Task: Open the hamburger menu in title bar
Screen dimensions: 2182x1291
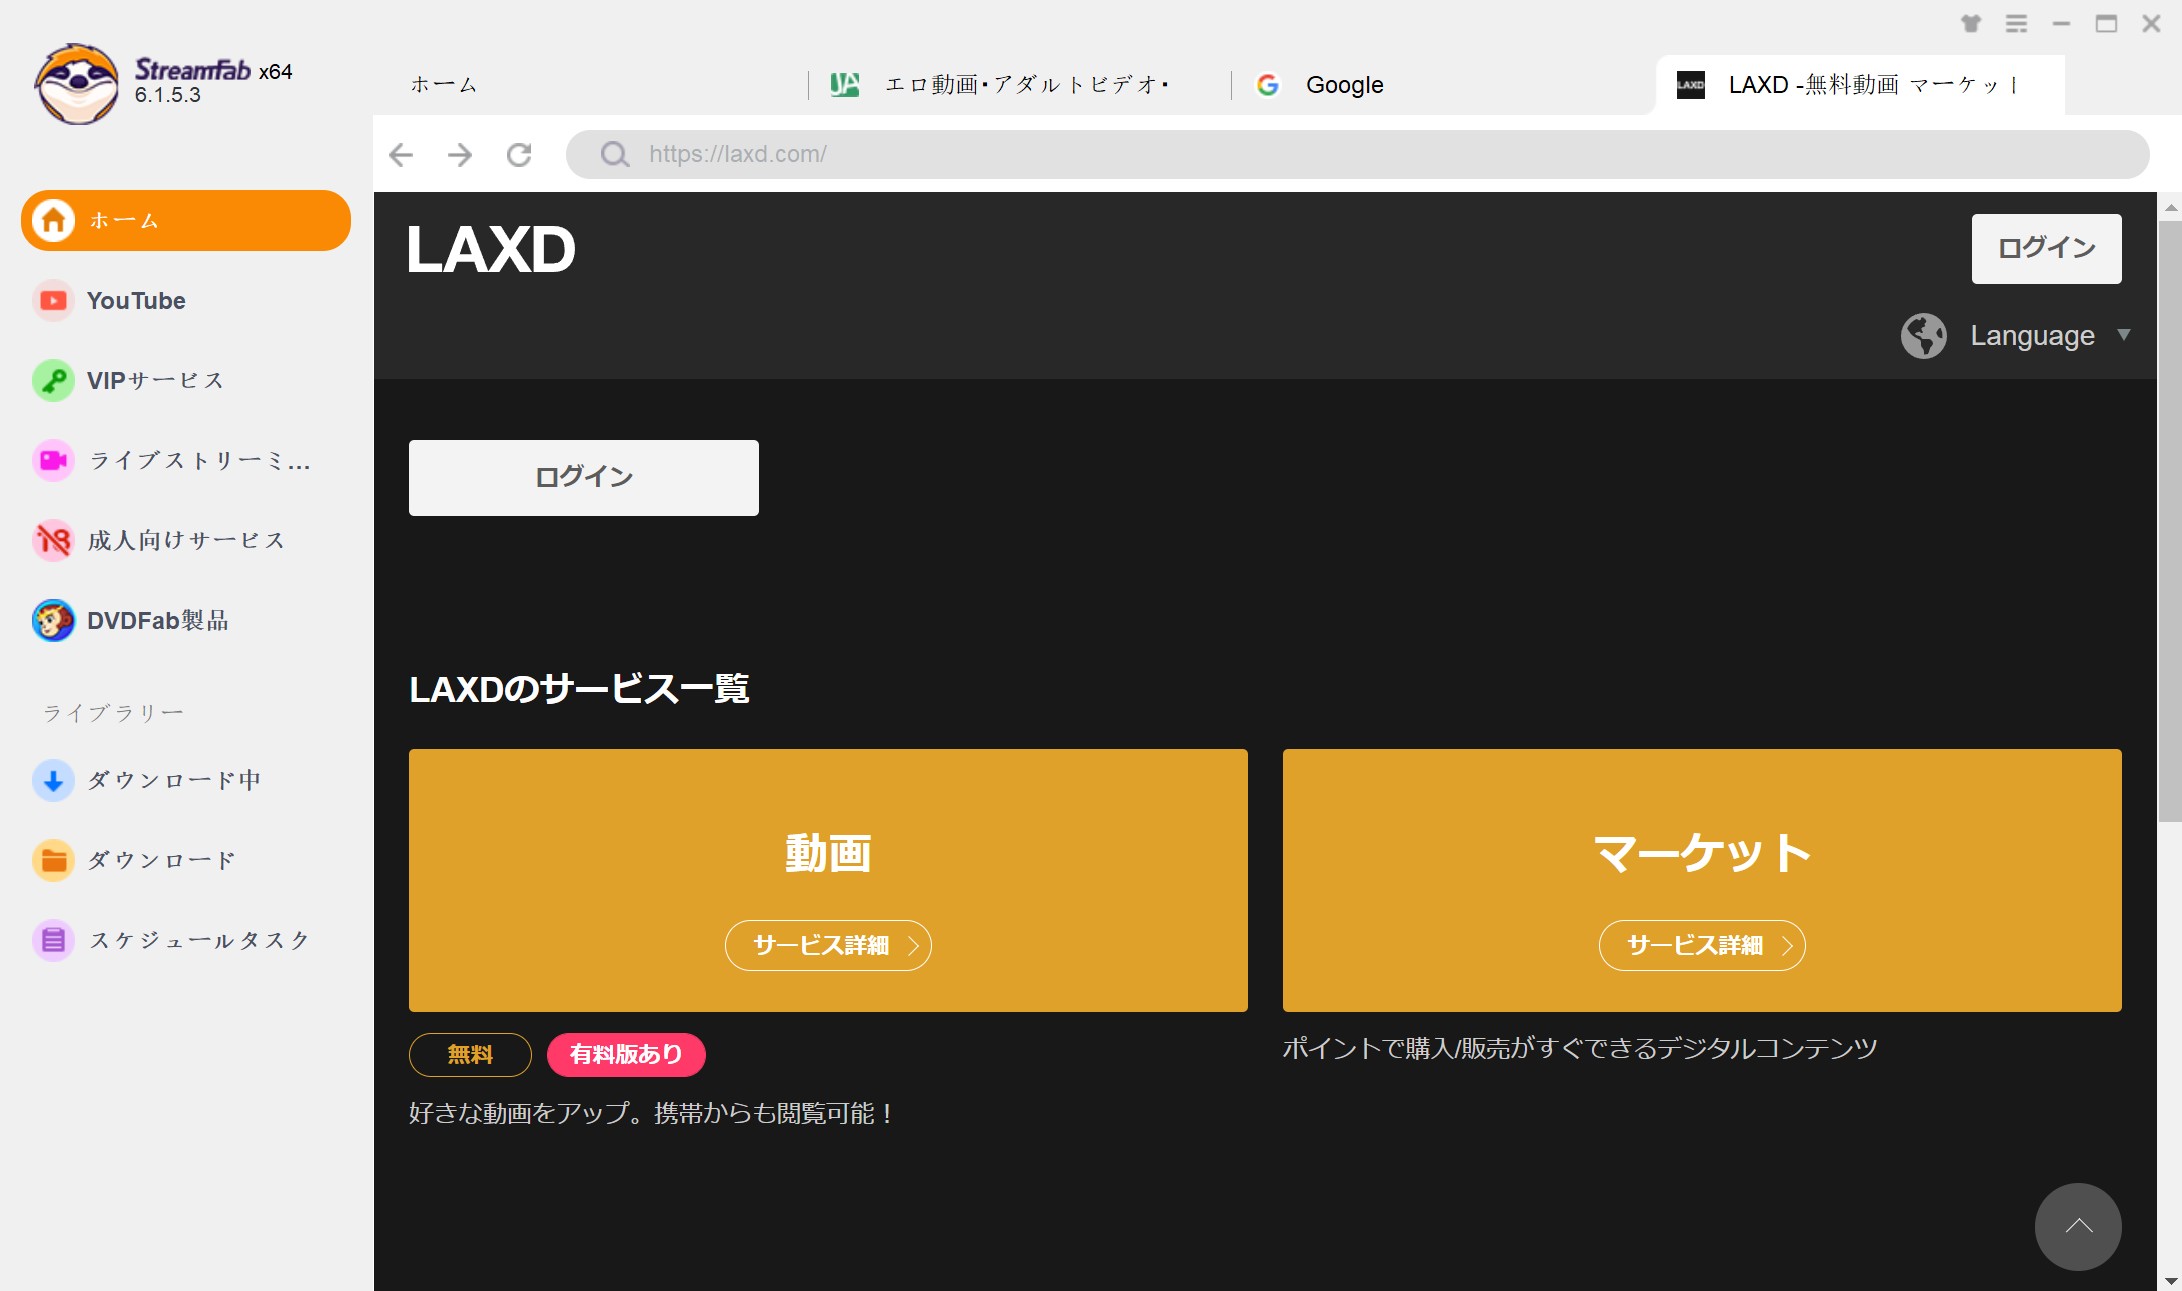Action: pos(2017,24)
